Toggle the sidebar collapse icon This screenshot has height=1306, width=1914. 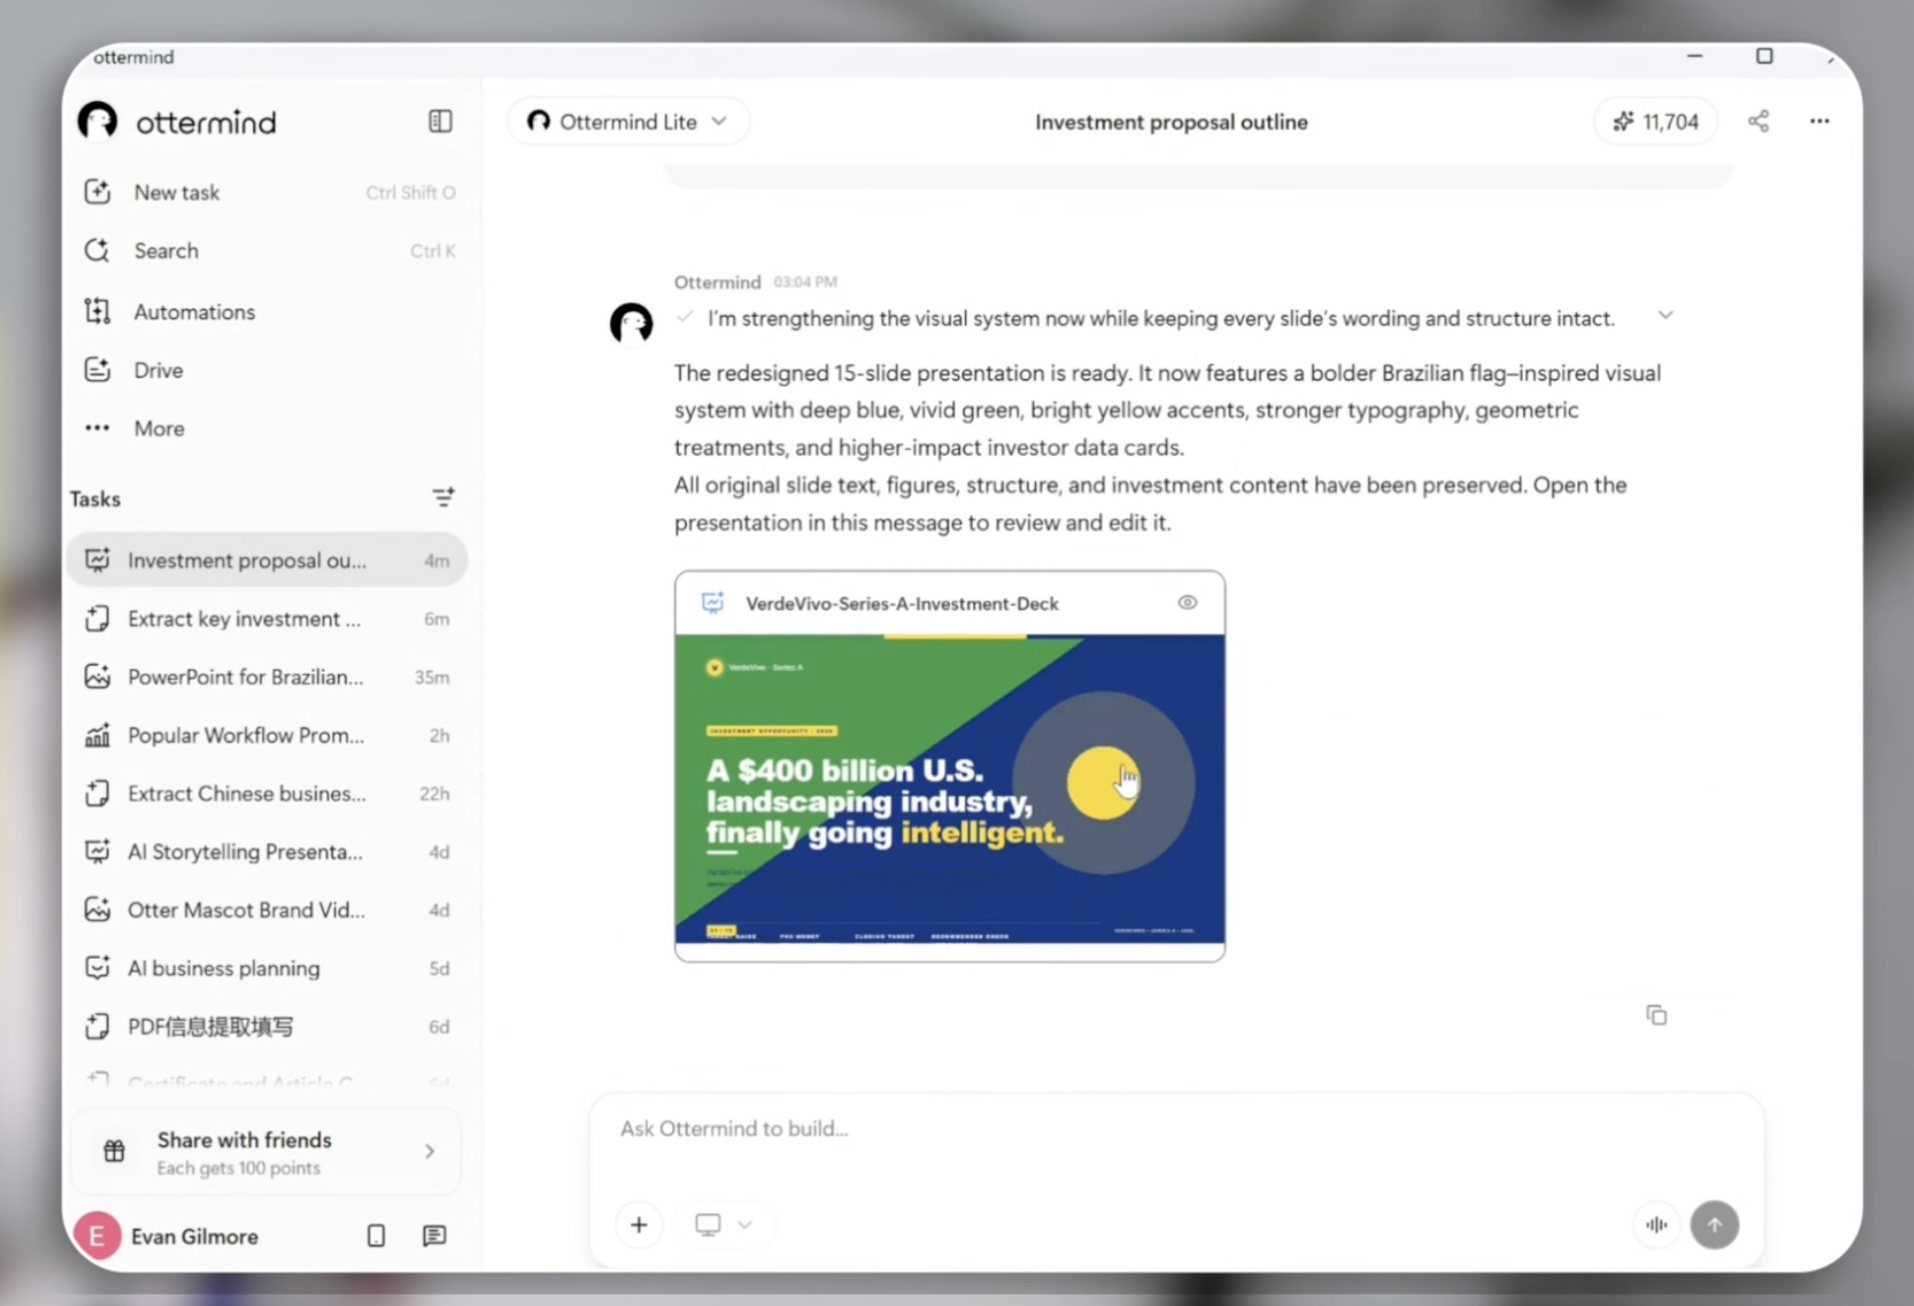(440, 121)
